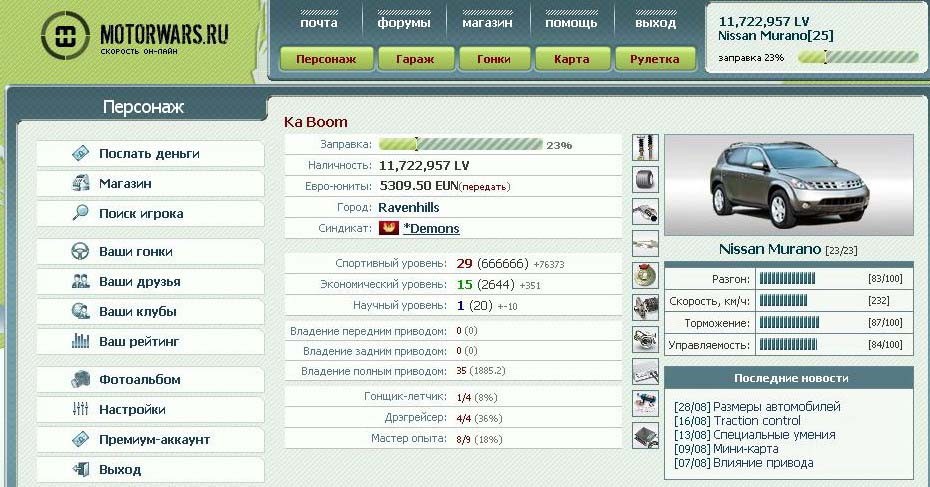Click the magnifier icon beside Поиск игрока

click(81, 213)
